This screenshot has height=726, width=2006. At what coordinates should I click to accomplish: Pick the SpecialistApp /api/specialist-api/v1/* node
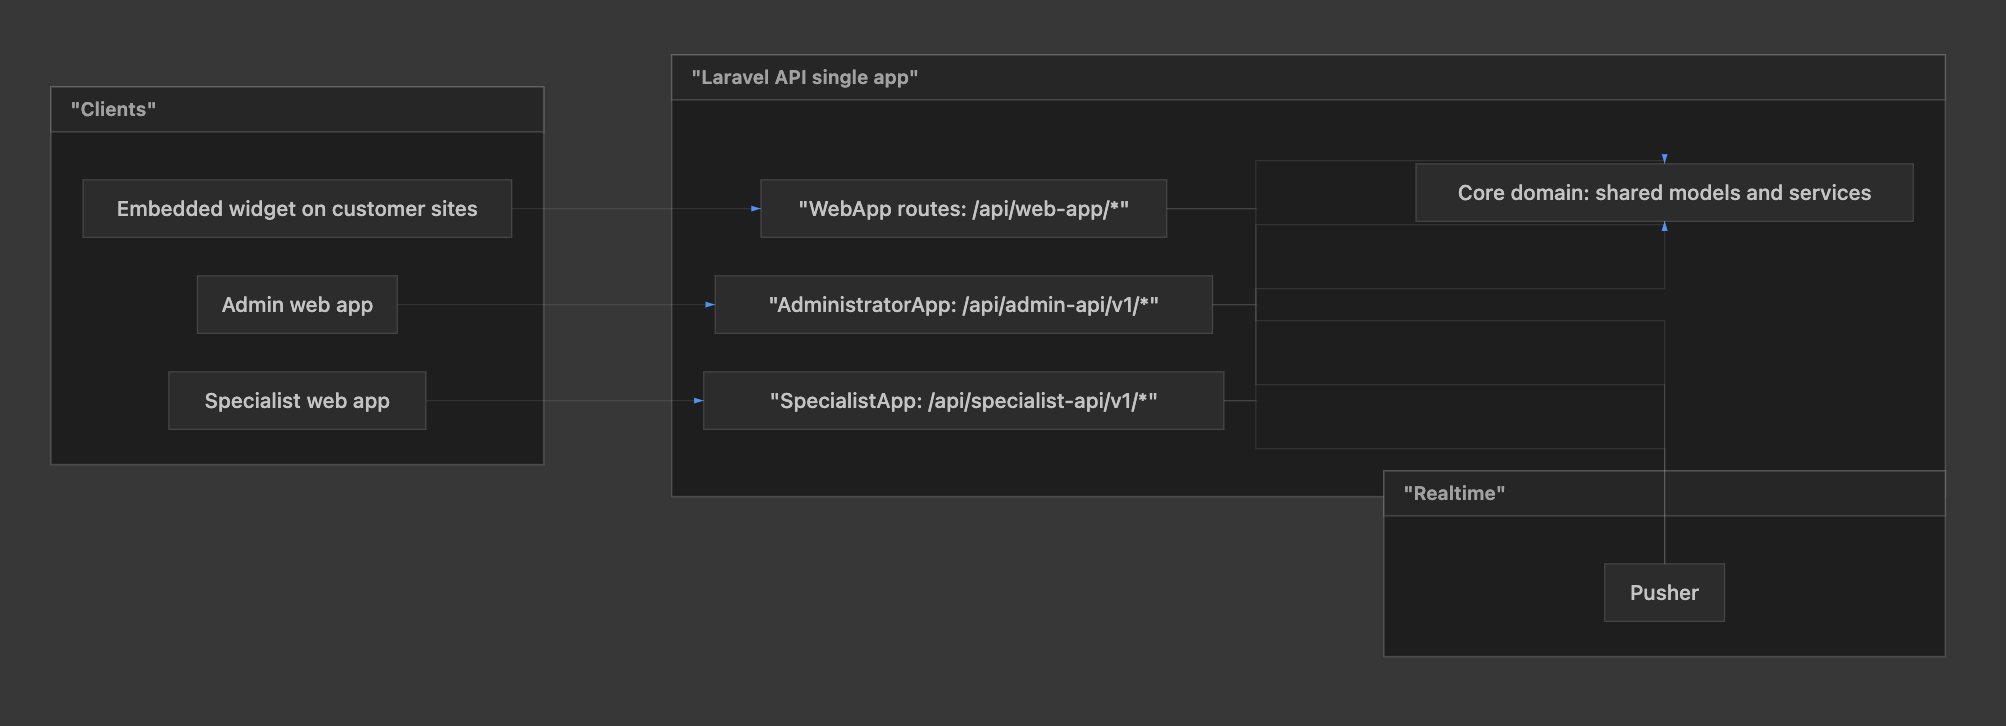point(963,400)
